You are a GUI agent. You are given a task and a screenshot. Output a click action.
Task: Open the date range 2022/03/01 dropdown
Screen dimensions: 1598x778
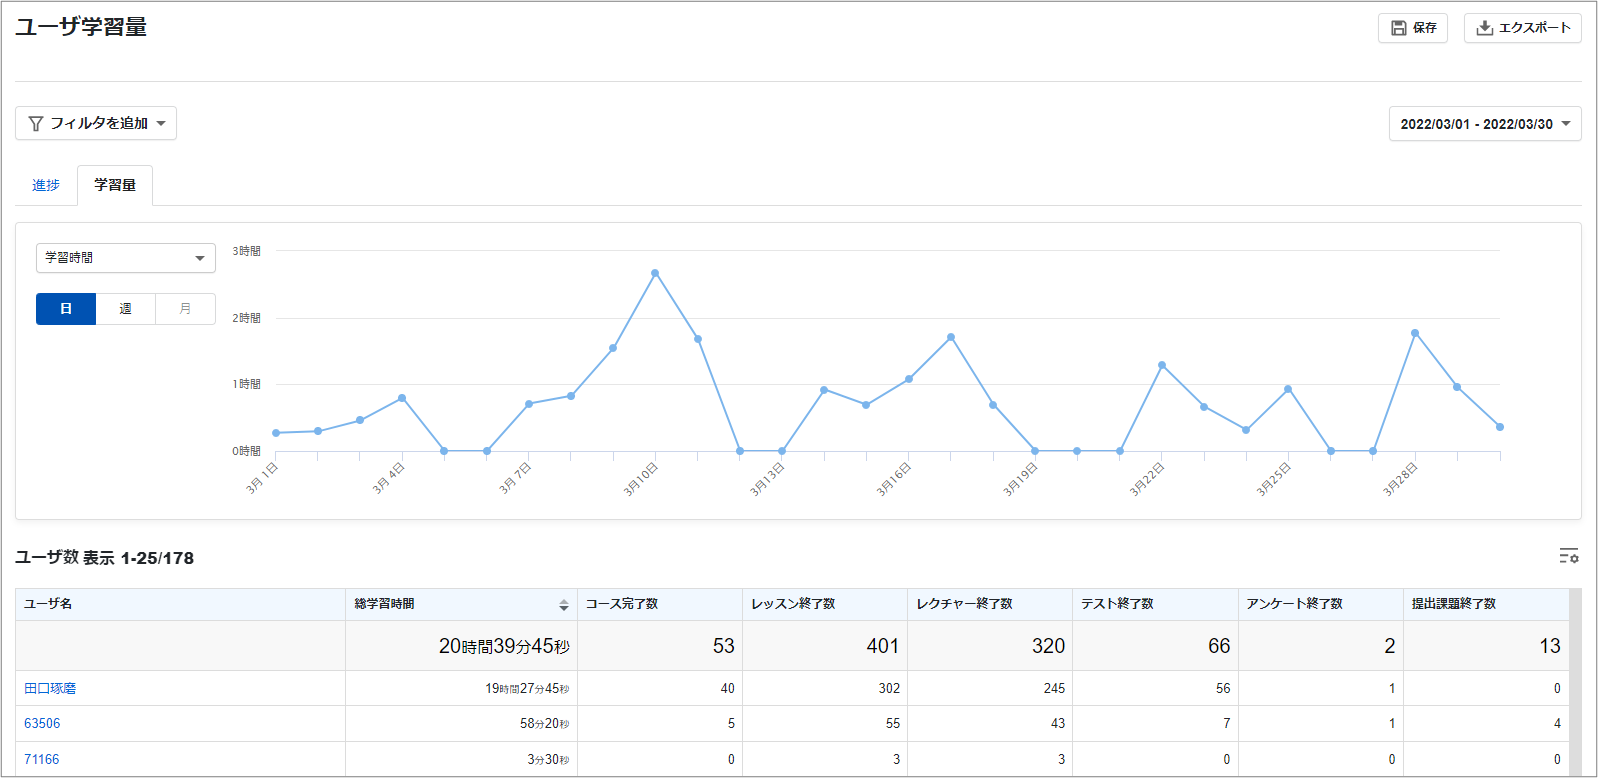1485,124
